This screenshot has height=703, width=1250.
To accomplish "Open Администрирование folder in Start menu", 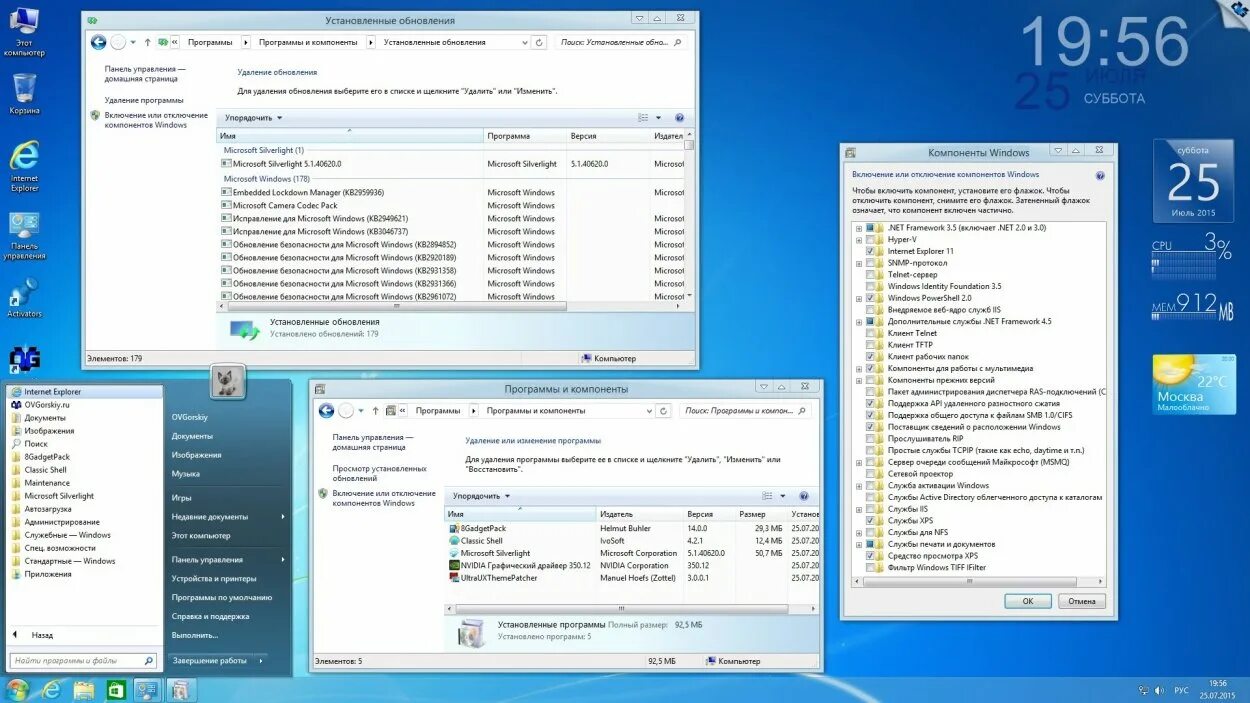I will click(62, 522).
